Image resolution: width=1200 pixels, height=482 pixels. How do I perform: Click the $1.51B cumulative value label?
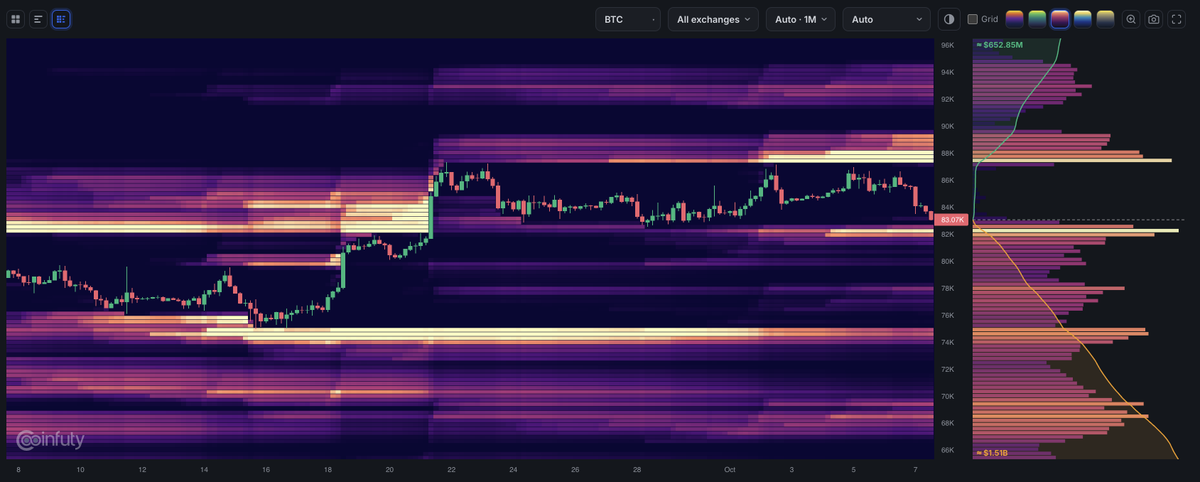click(993, 453)
